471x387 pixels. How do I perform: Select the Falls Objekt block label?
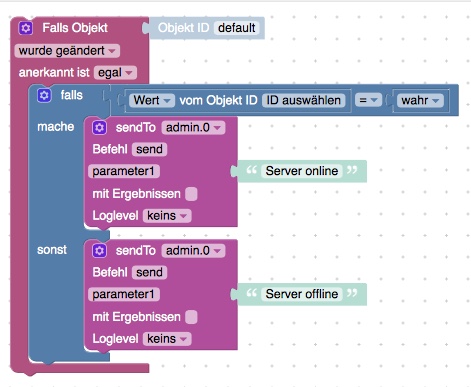click(x=75, y=28)
